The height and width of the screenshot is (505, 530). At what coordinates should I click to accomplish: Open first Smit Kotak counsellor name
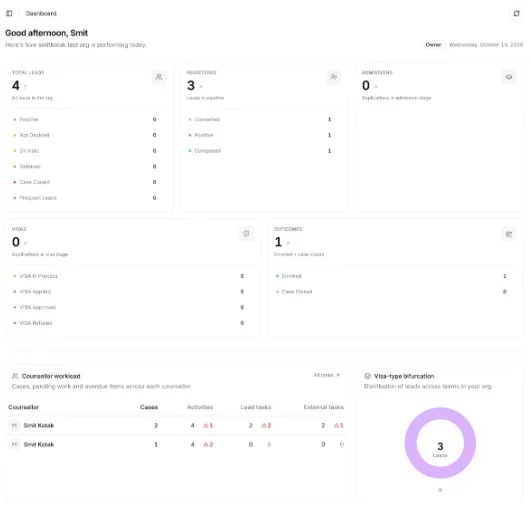39,425
